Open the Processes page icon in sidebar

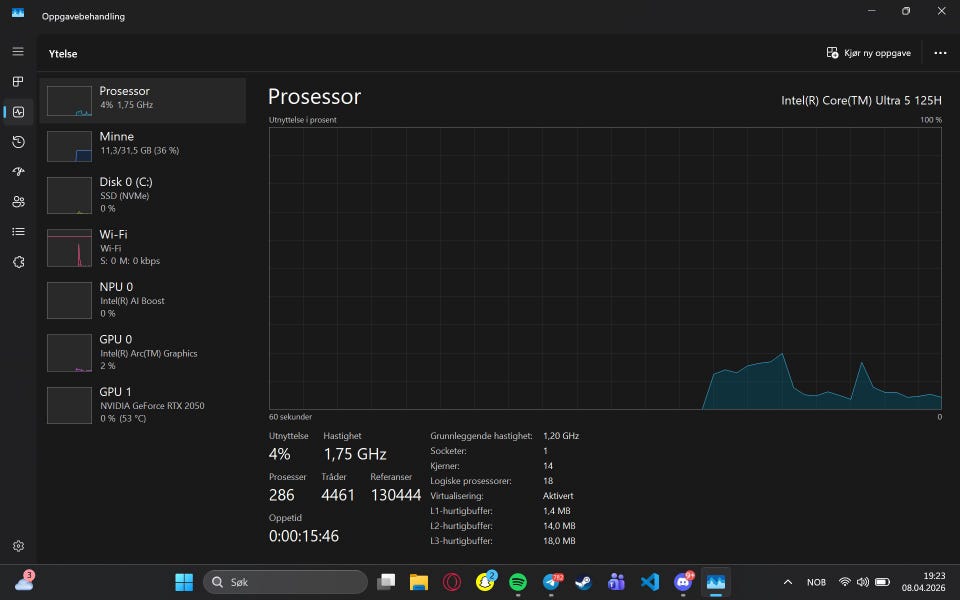tap(18, 81)
